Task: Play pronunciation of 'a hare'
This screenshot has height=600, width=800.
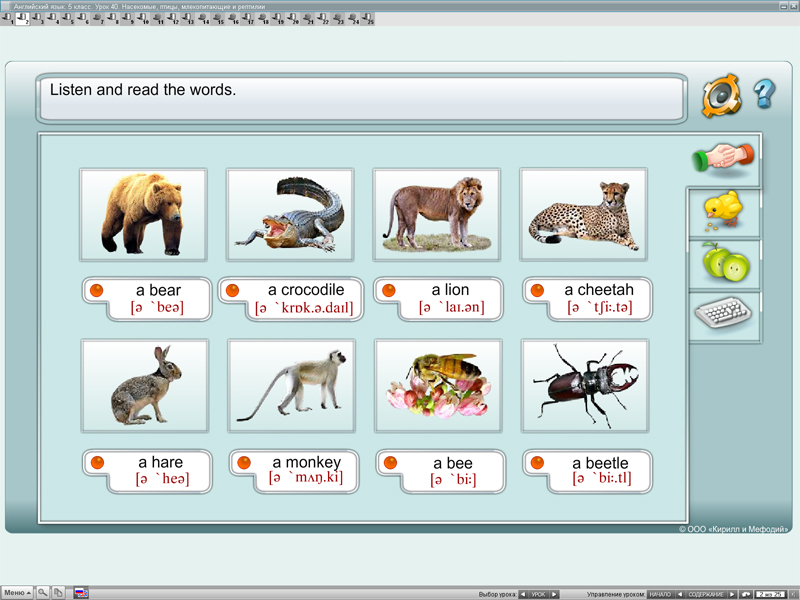Action: coord(97,462)
